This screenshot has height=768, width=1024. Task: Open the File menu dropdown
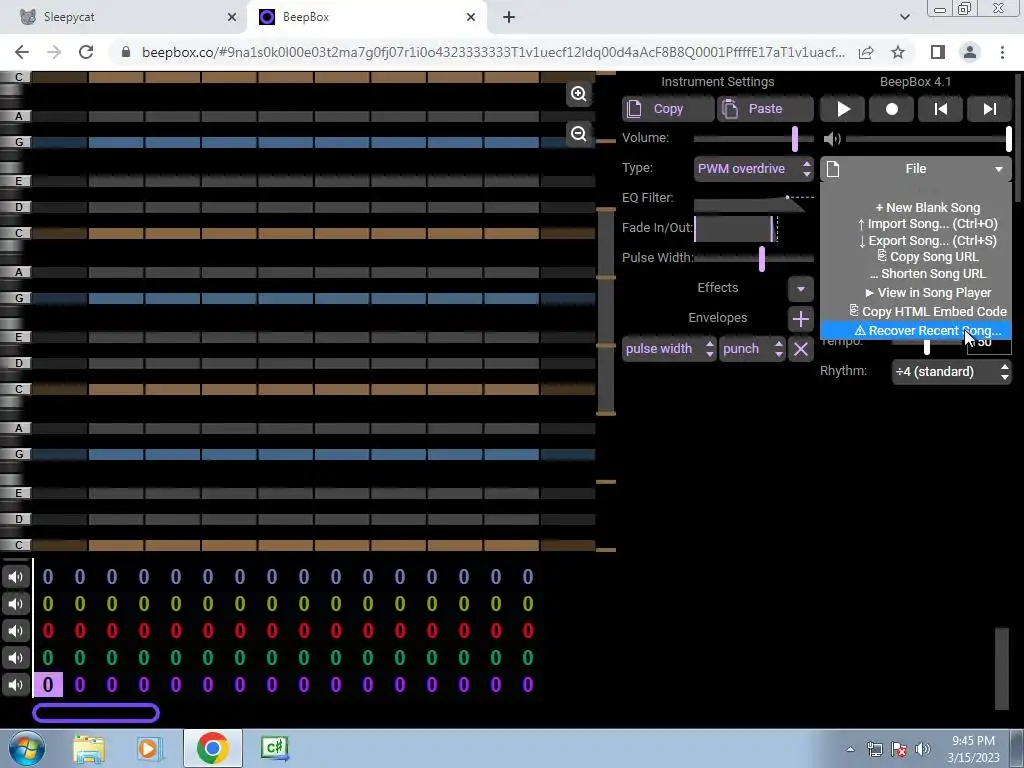(x=916, y=168)
